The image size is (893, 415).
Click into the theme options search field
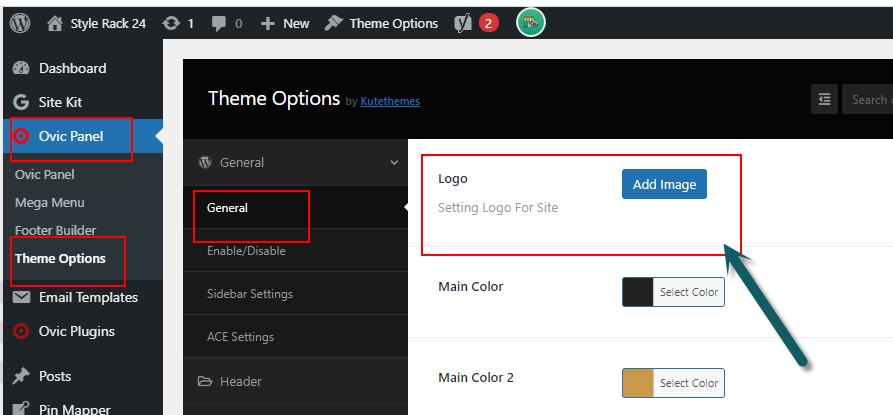867,100
